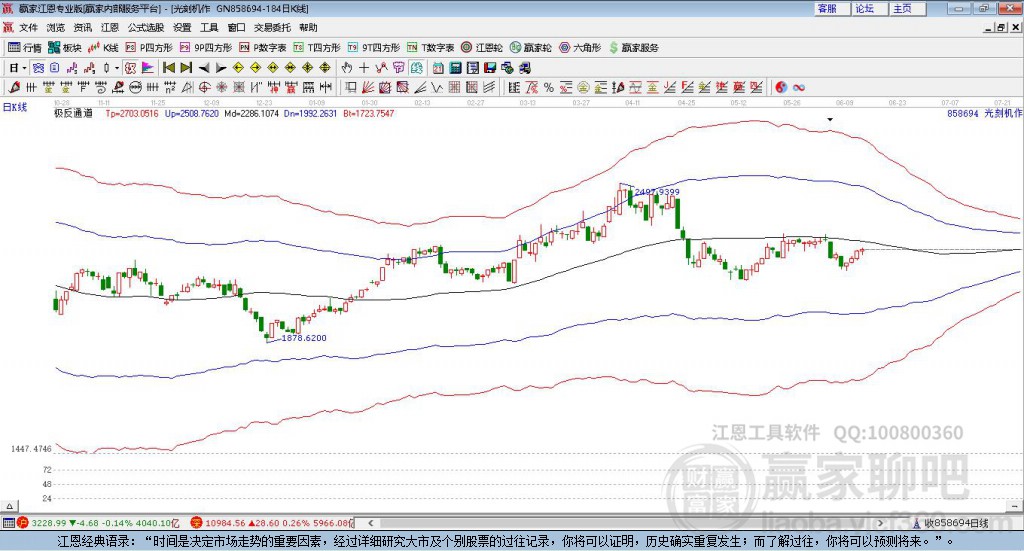Open the 资讯 menu
This screenshot has height=551, width=1024.
[83, 27]
